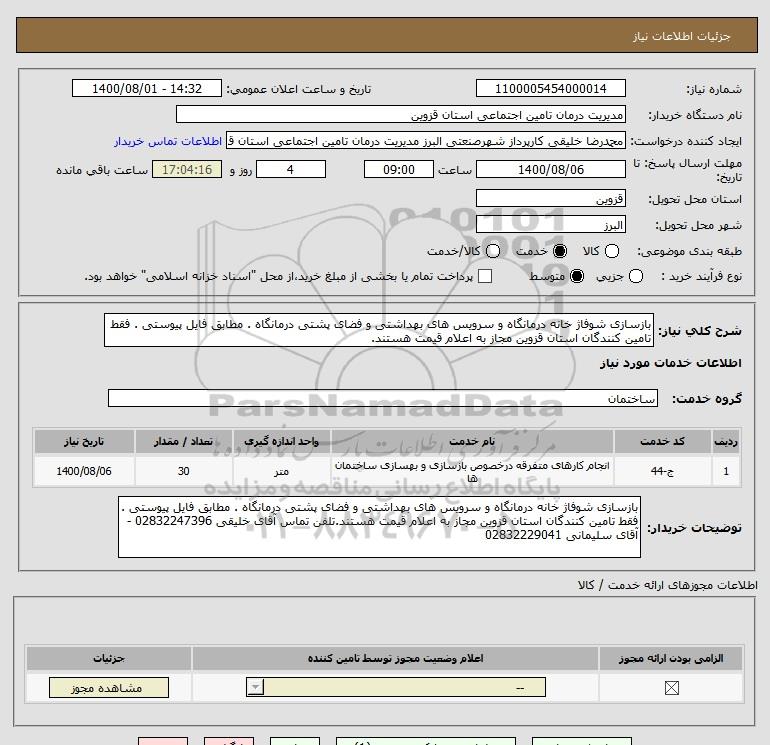The image size is (770, 745).
Task: Click delivery city field البرز
Action: click(x=550, y=225)
